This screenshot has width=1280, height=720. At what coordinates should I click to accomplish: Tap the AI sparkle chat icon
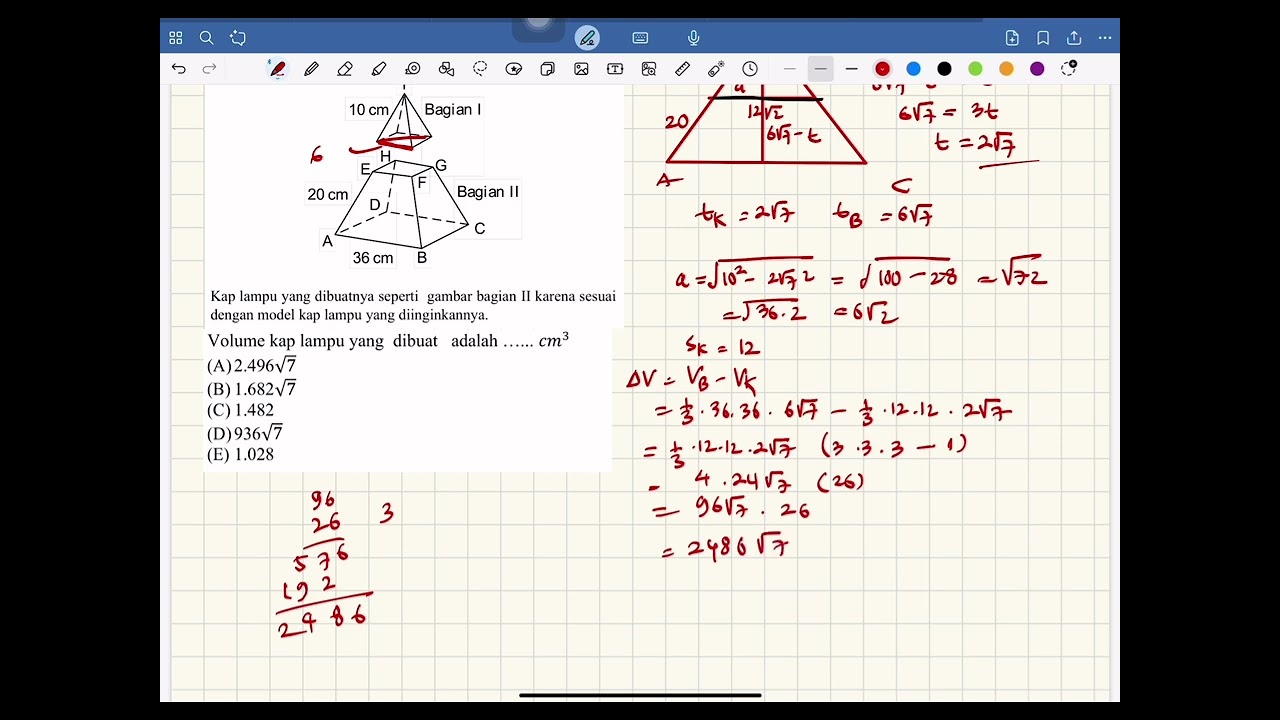238,38
